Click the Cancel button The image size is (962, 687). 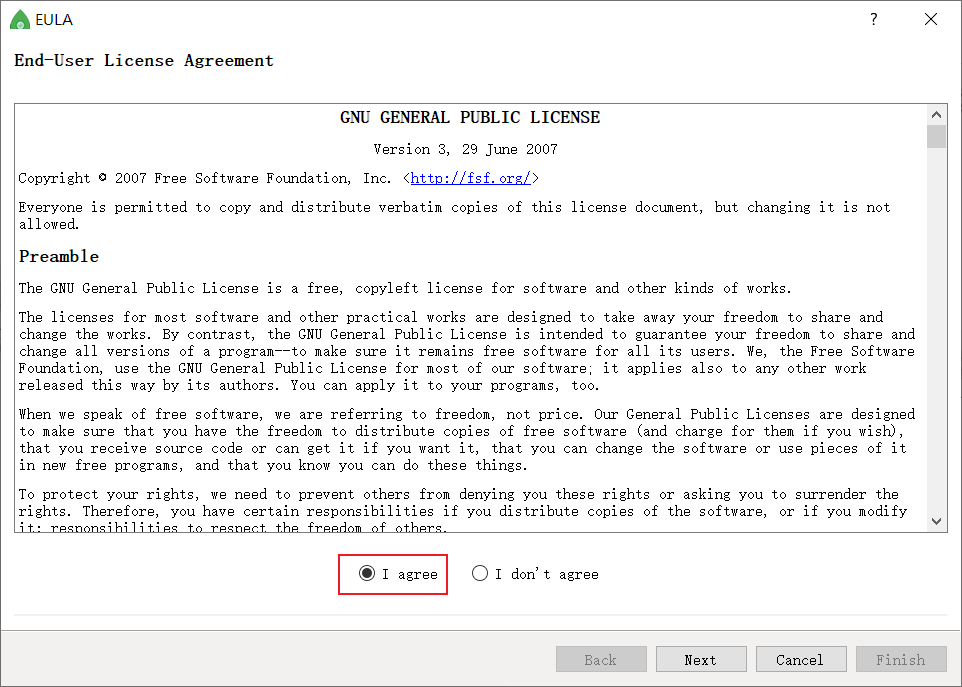tap(801, 659)
